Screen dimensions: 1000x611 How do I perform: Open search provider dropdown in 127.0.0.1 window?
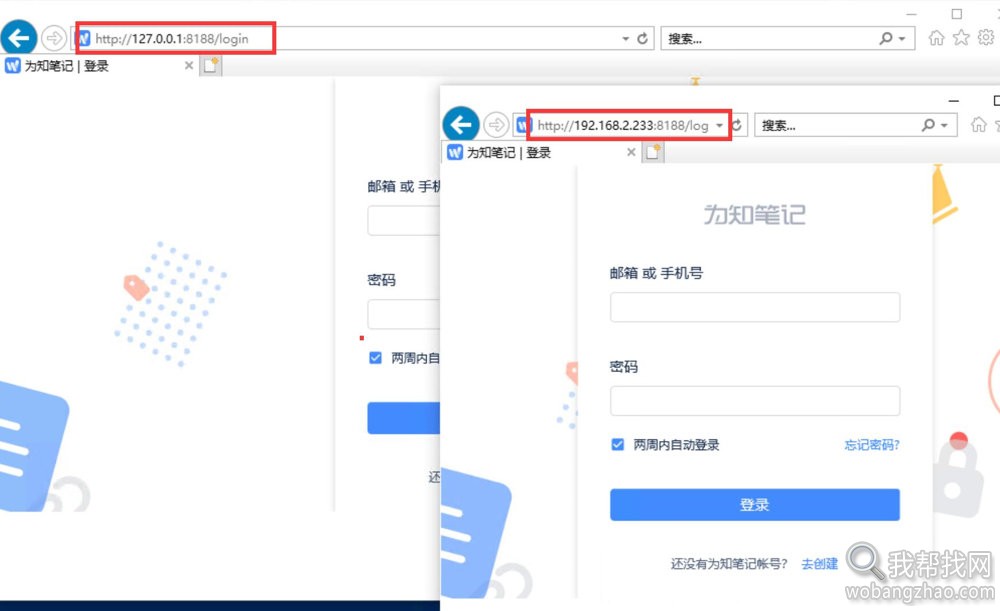click(x=902, y=39)
